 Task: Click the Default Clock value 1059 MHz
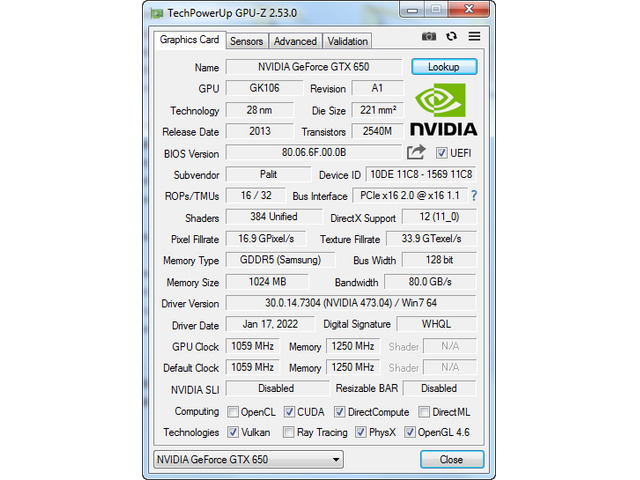point(253,367)
